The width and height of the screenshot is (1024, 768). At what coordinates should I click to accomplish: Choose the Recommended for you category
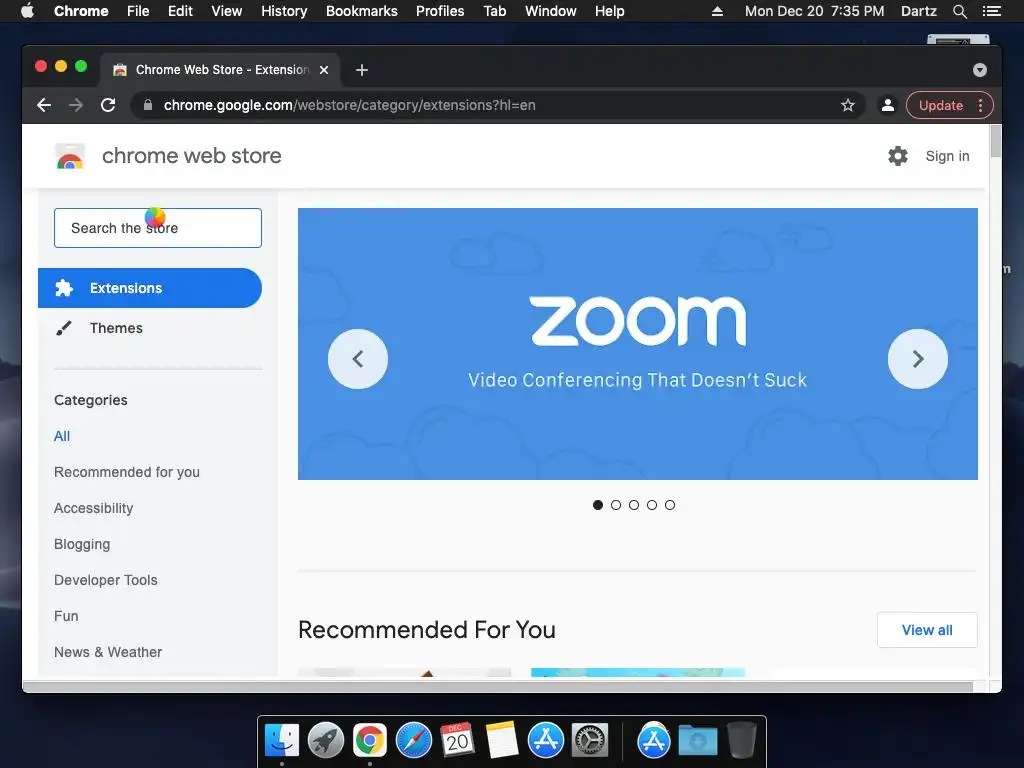[127, 472]
